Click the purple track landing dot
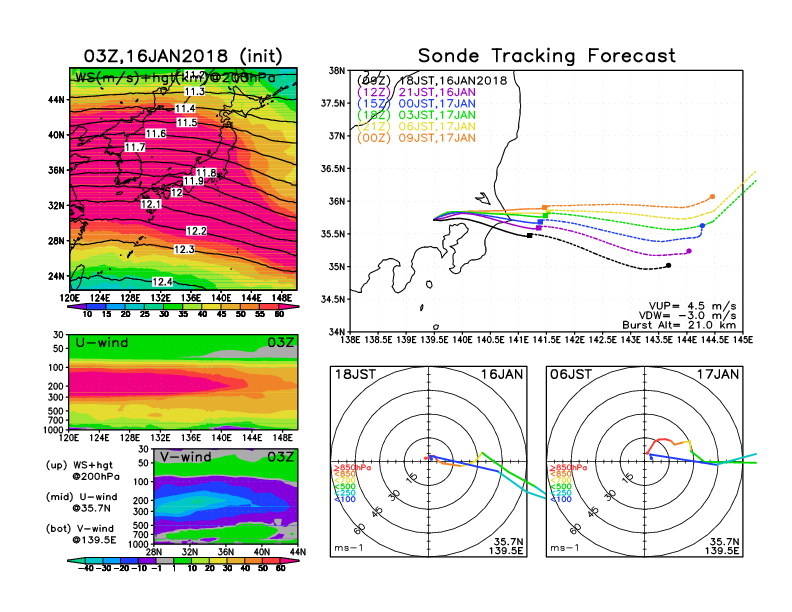The height and width of the screenshot is (612, 792). (x=689, y=251)
